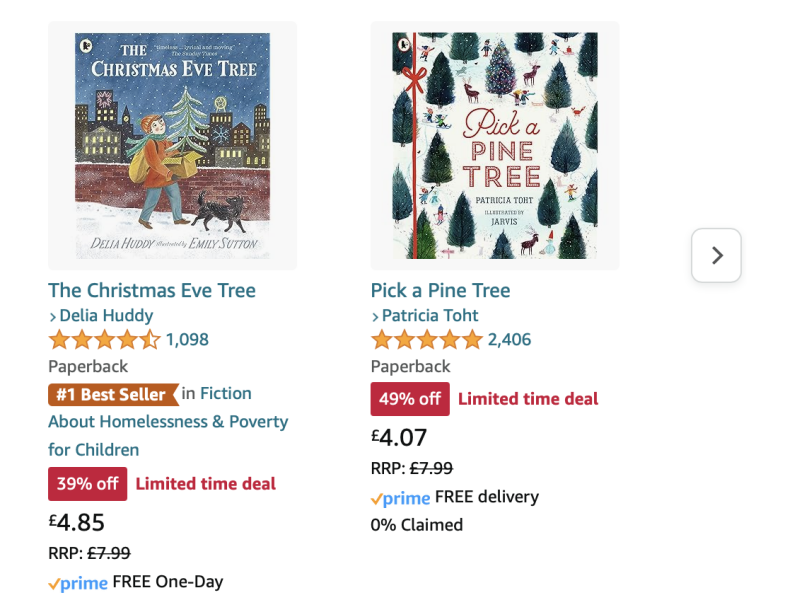Expand the Patricia Toht author chevron
The image size is (785, 600).
click(376, 316)
